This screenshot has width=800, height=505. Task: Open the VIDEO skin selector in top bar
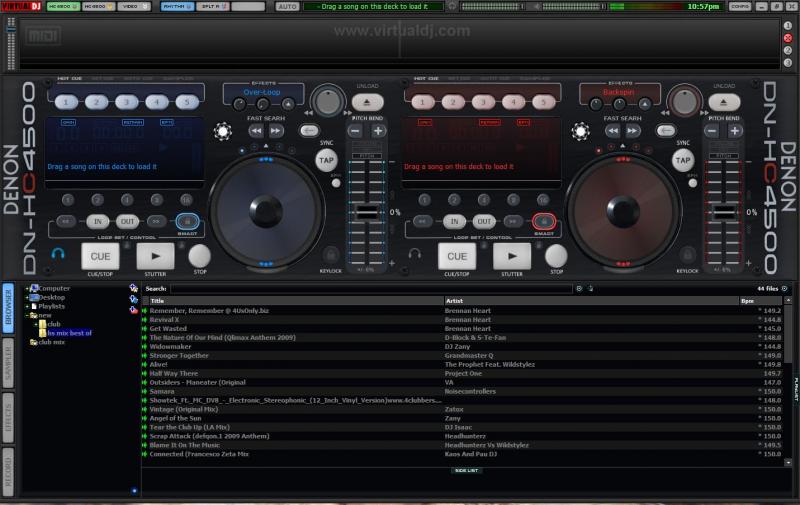(135, 7)
